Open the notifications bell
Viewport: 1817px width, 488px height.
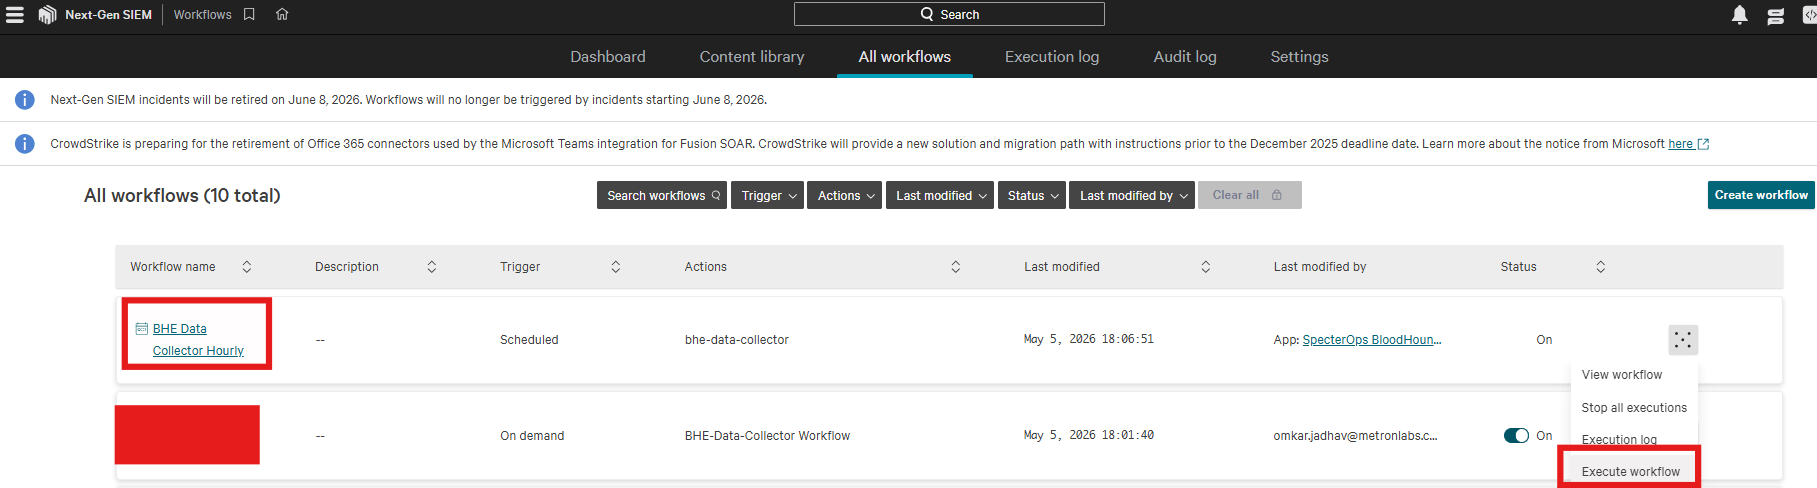pyautogui.click(x=1740, y=15)
